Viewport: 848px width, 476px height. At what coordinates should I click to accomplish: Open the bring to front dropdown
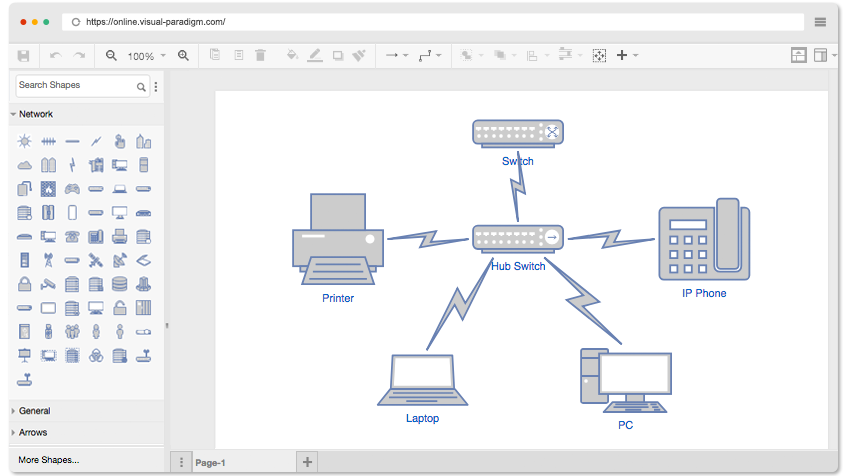[472, 55]
